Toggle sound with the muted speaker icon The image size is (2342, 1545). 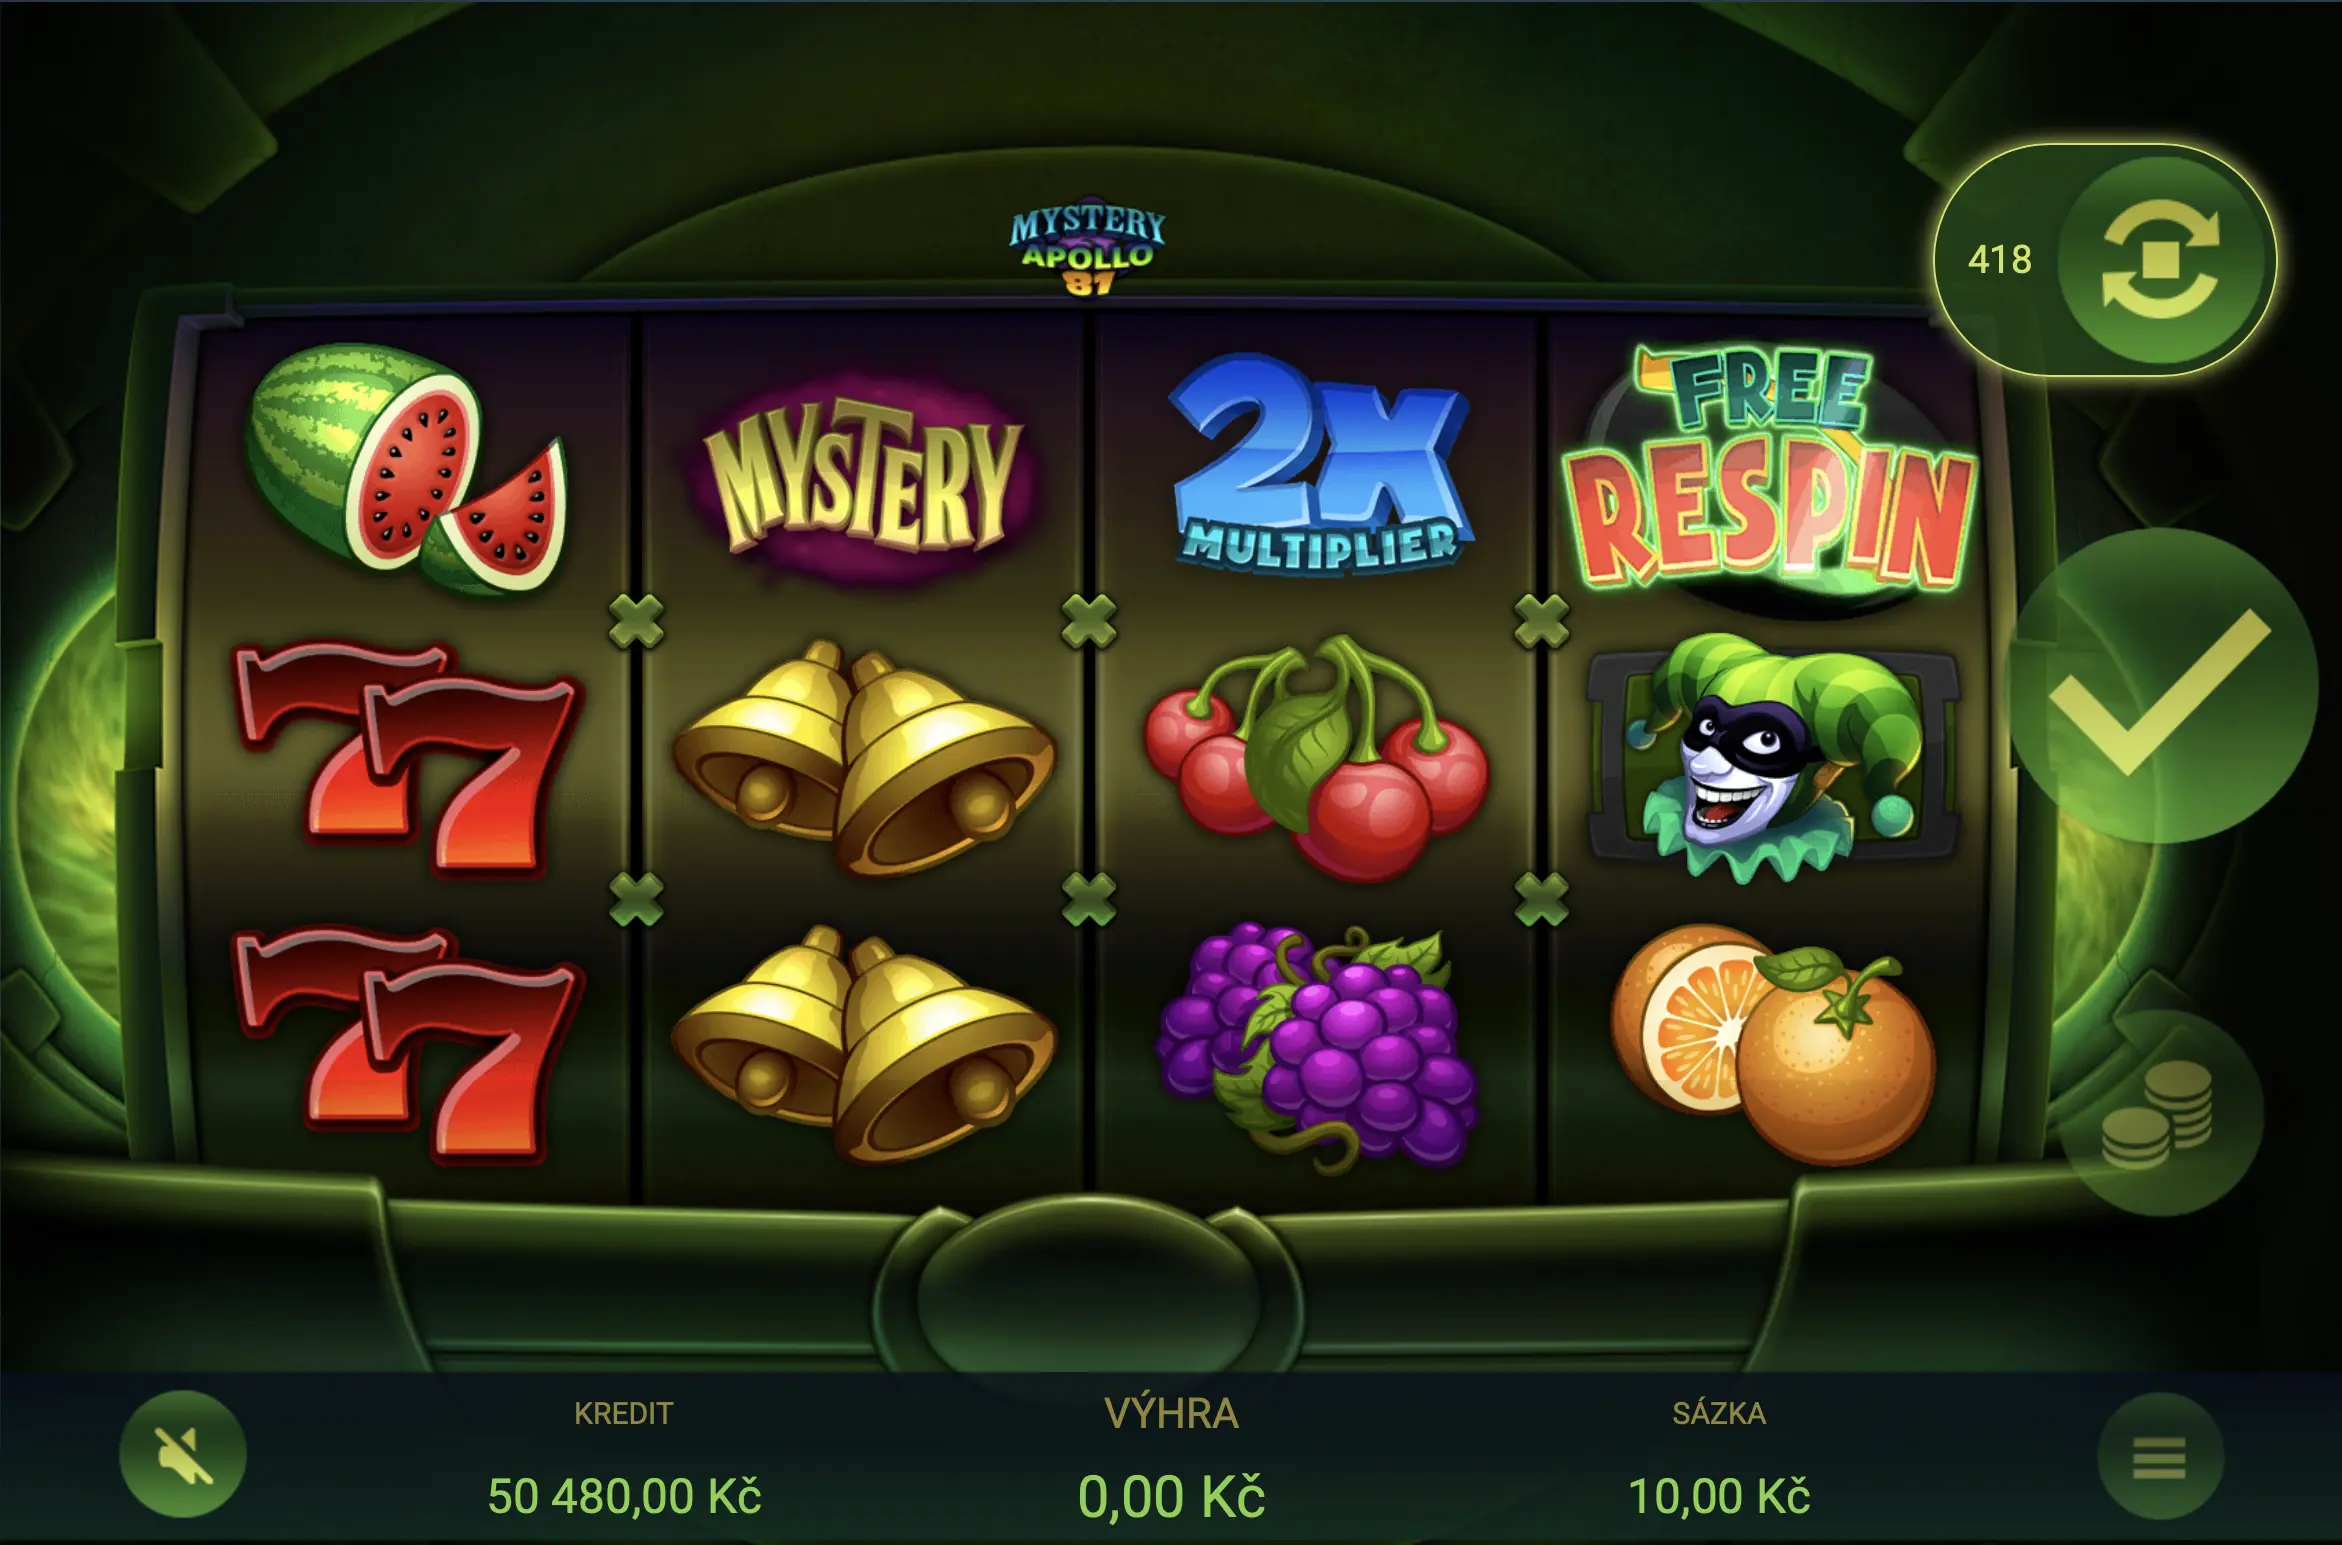point(183,1454)
